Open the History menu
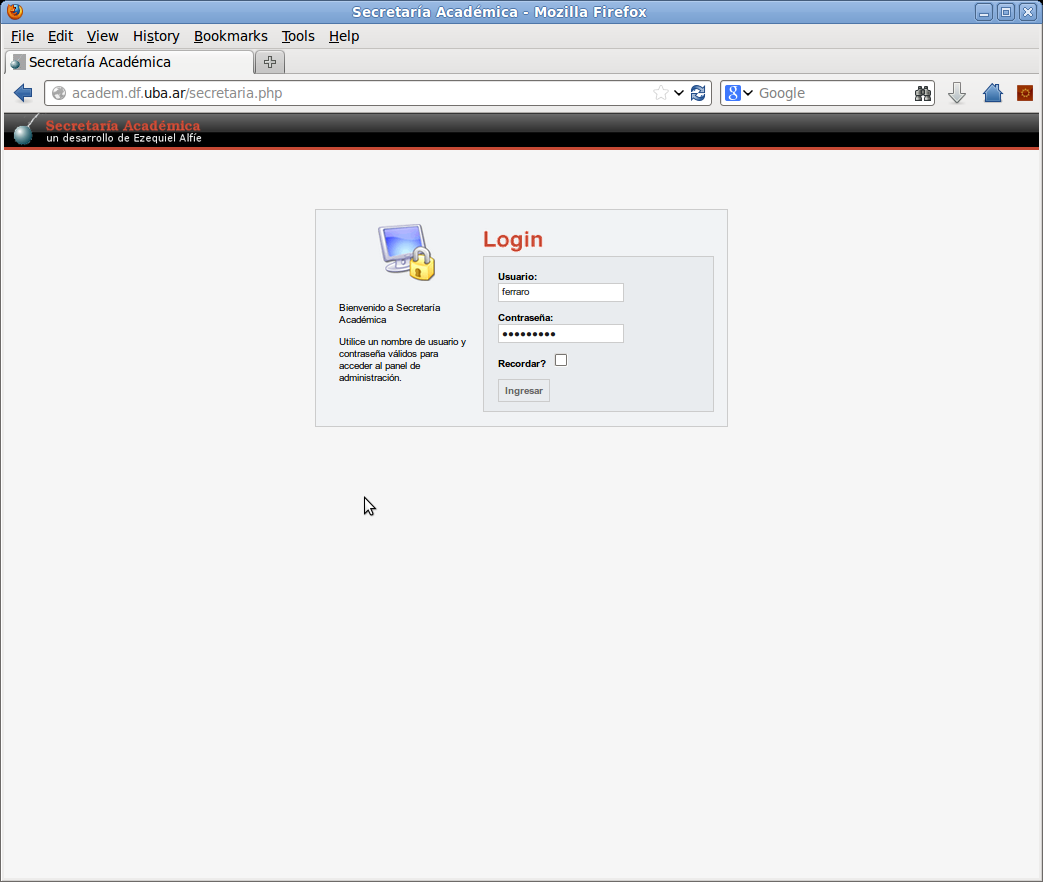Screen dimensions: 1043x882 tap(156, 36)
